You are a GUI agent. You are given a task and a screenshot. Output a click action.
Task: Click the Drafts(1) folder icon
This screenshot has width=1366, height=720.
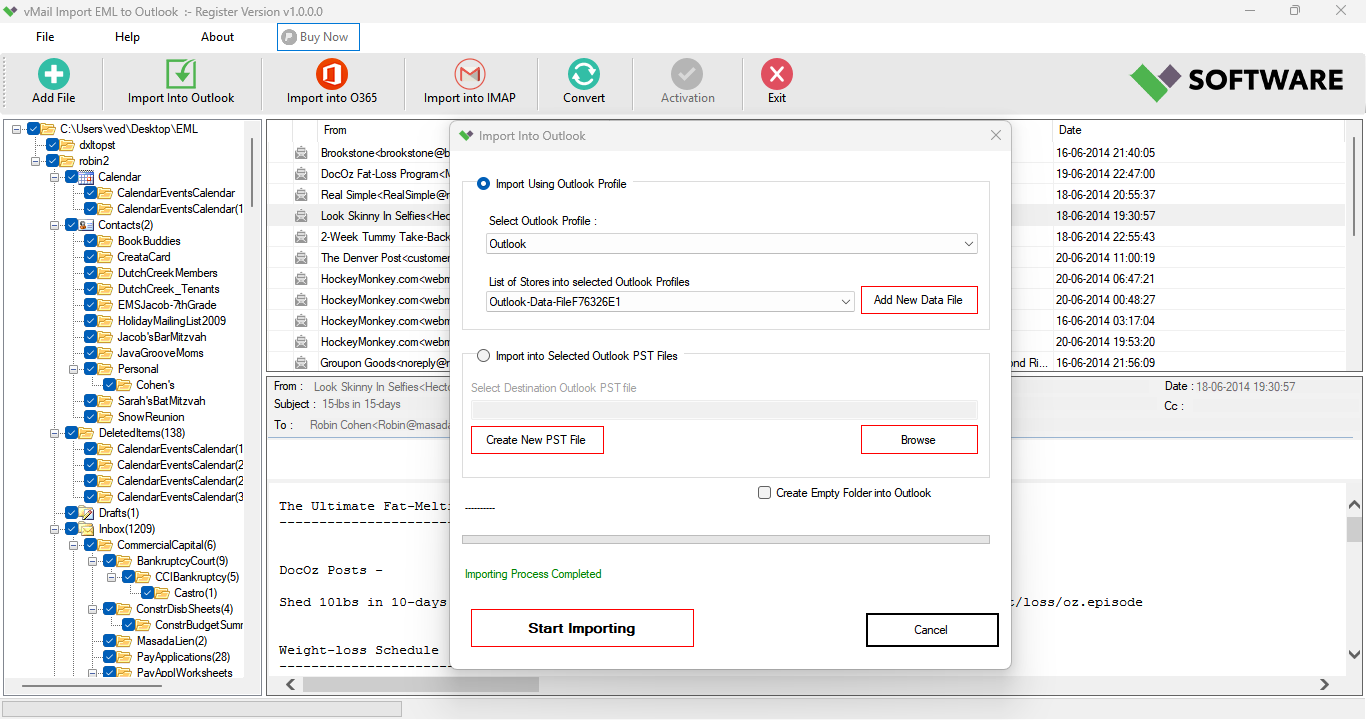tap(87, 513)
